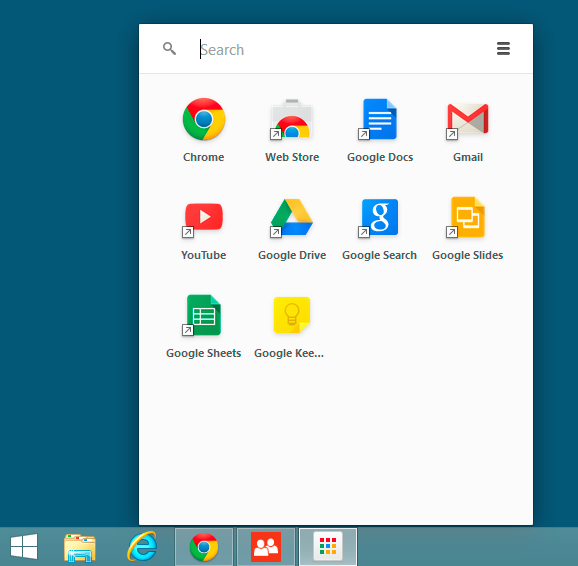Click the "Web Store" label text
The width and height of the screenshot is (578, 566).
pyautogui.click(x=292, y=157)
